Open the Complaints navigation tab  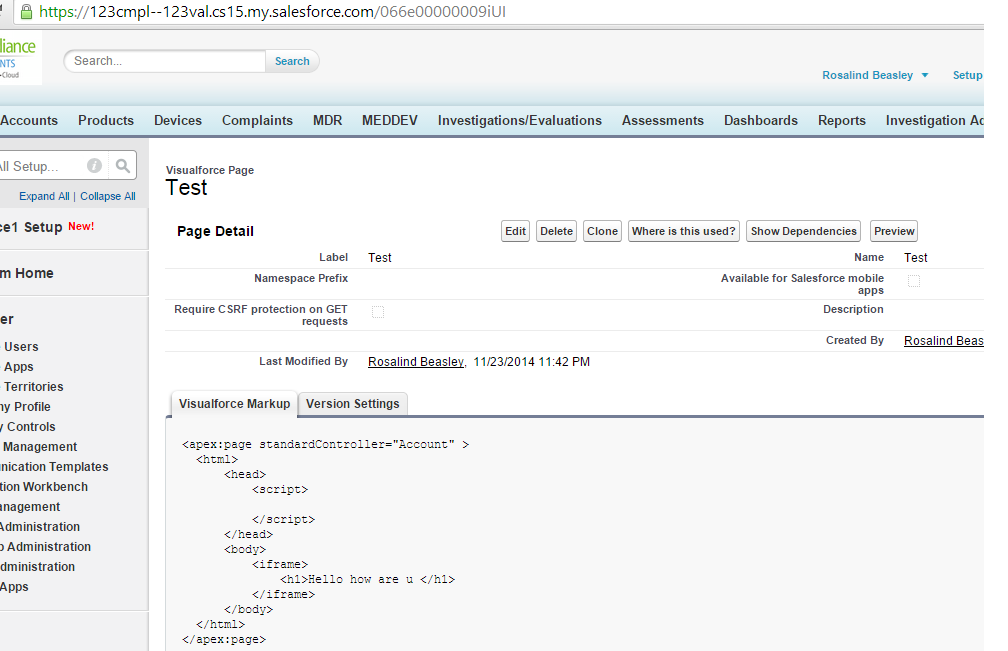pyautogui.click(x=257, y=120)
